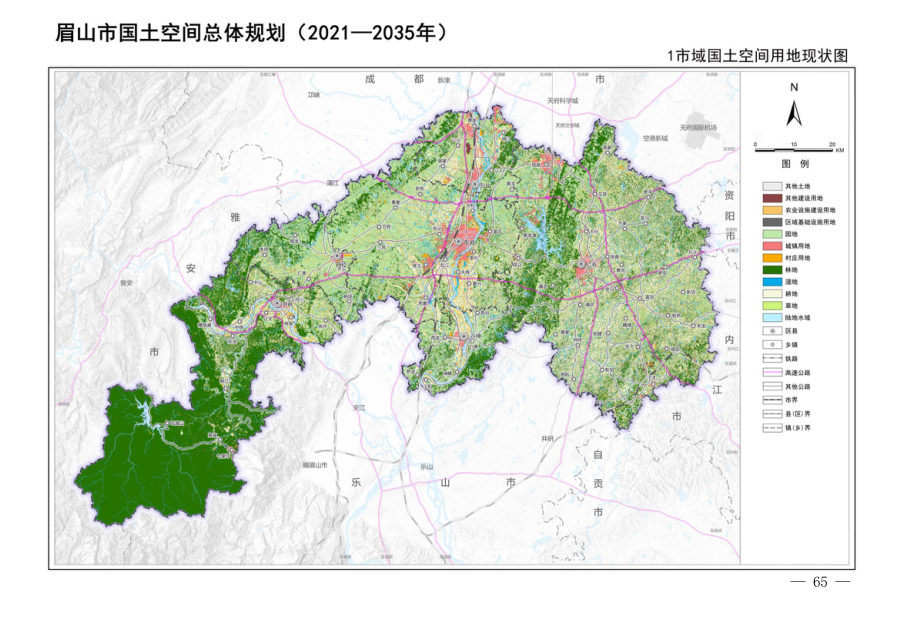This screenshot has width=900, height=637.
Task: Click the 乡镇 township marker symbol in legend
Action: [772, 345]
